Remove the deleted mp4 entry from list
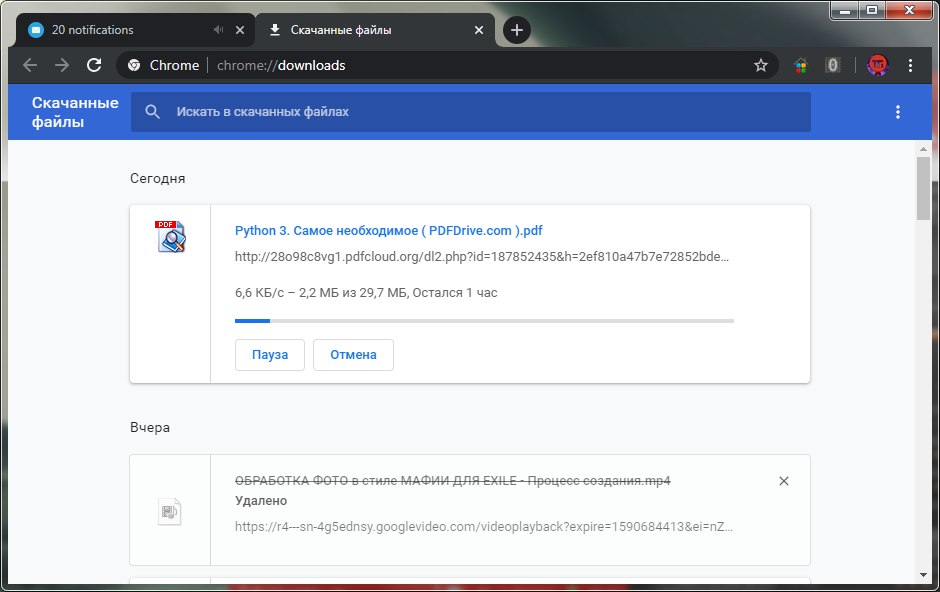The height and width of the screenshot is (592, 940). (784, 481)
